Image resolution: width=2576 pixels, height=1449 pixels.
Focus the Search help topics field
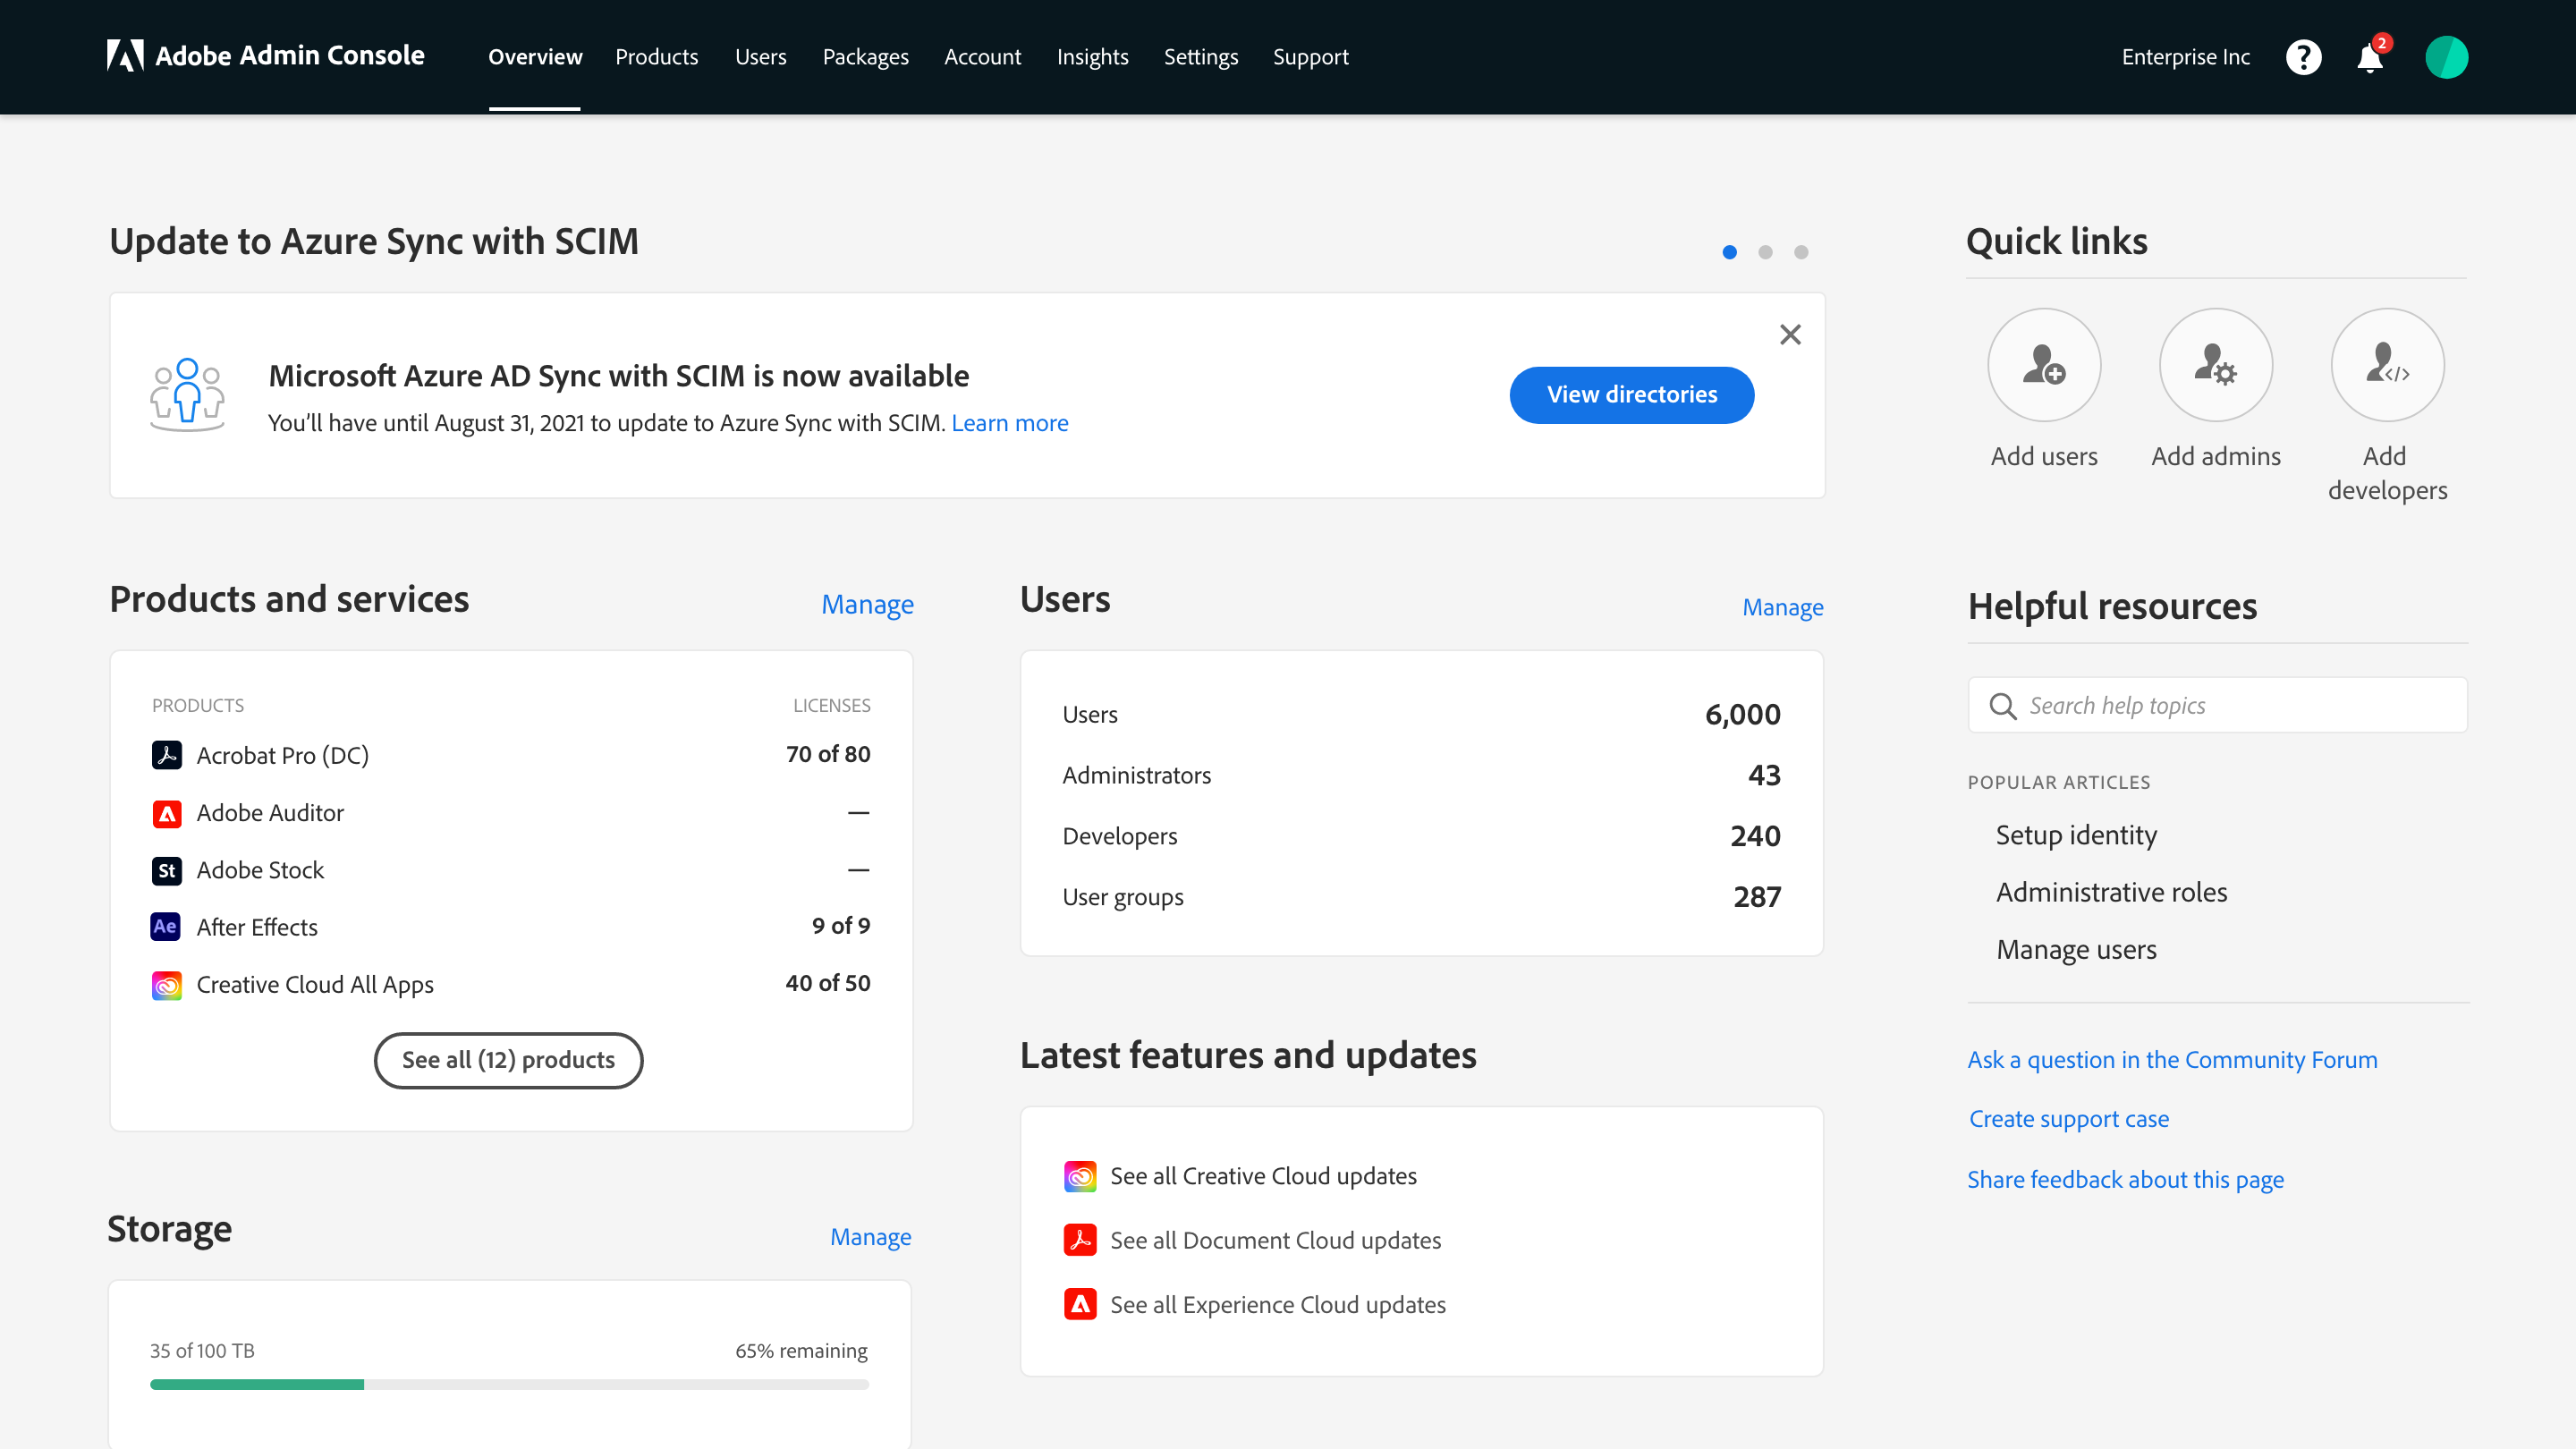click(x=2217, y=706)
